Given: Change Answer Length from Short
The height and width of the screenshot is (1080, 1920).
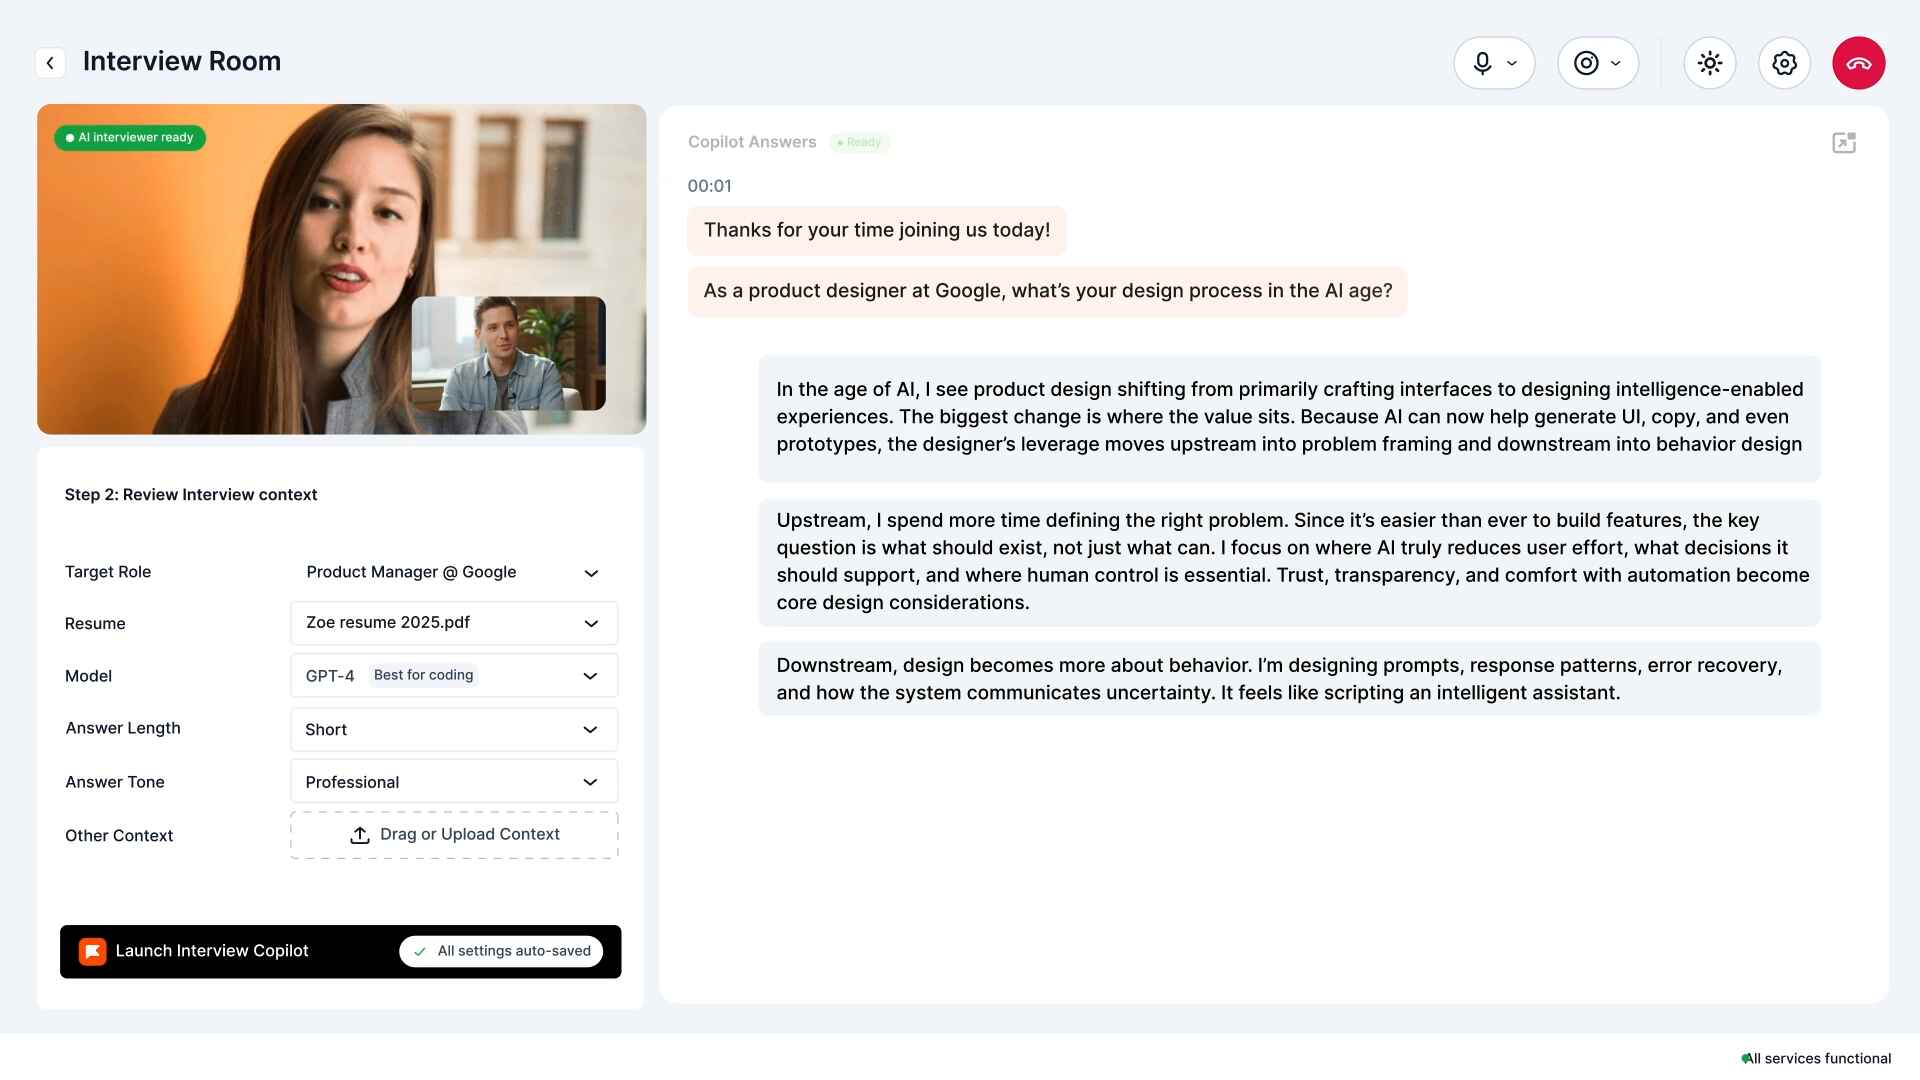Looking at the screenshot, I should 453,729.
